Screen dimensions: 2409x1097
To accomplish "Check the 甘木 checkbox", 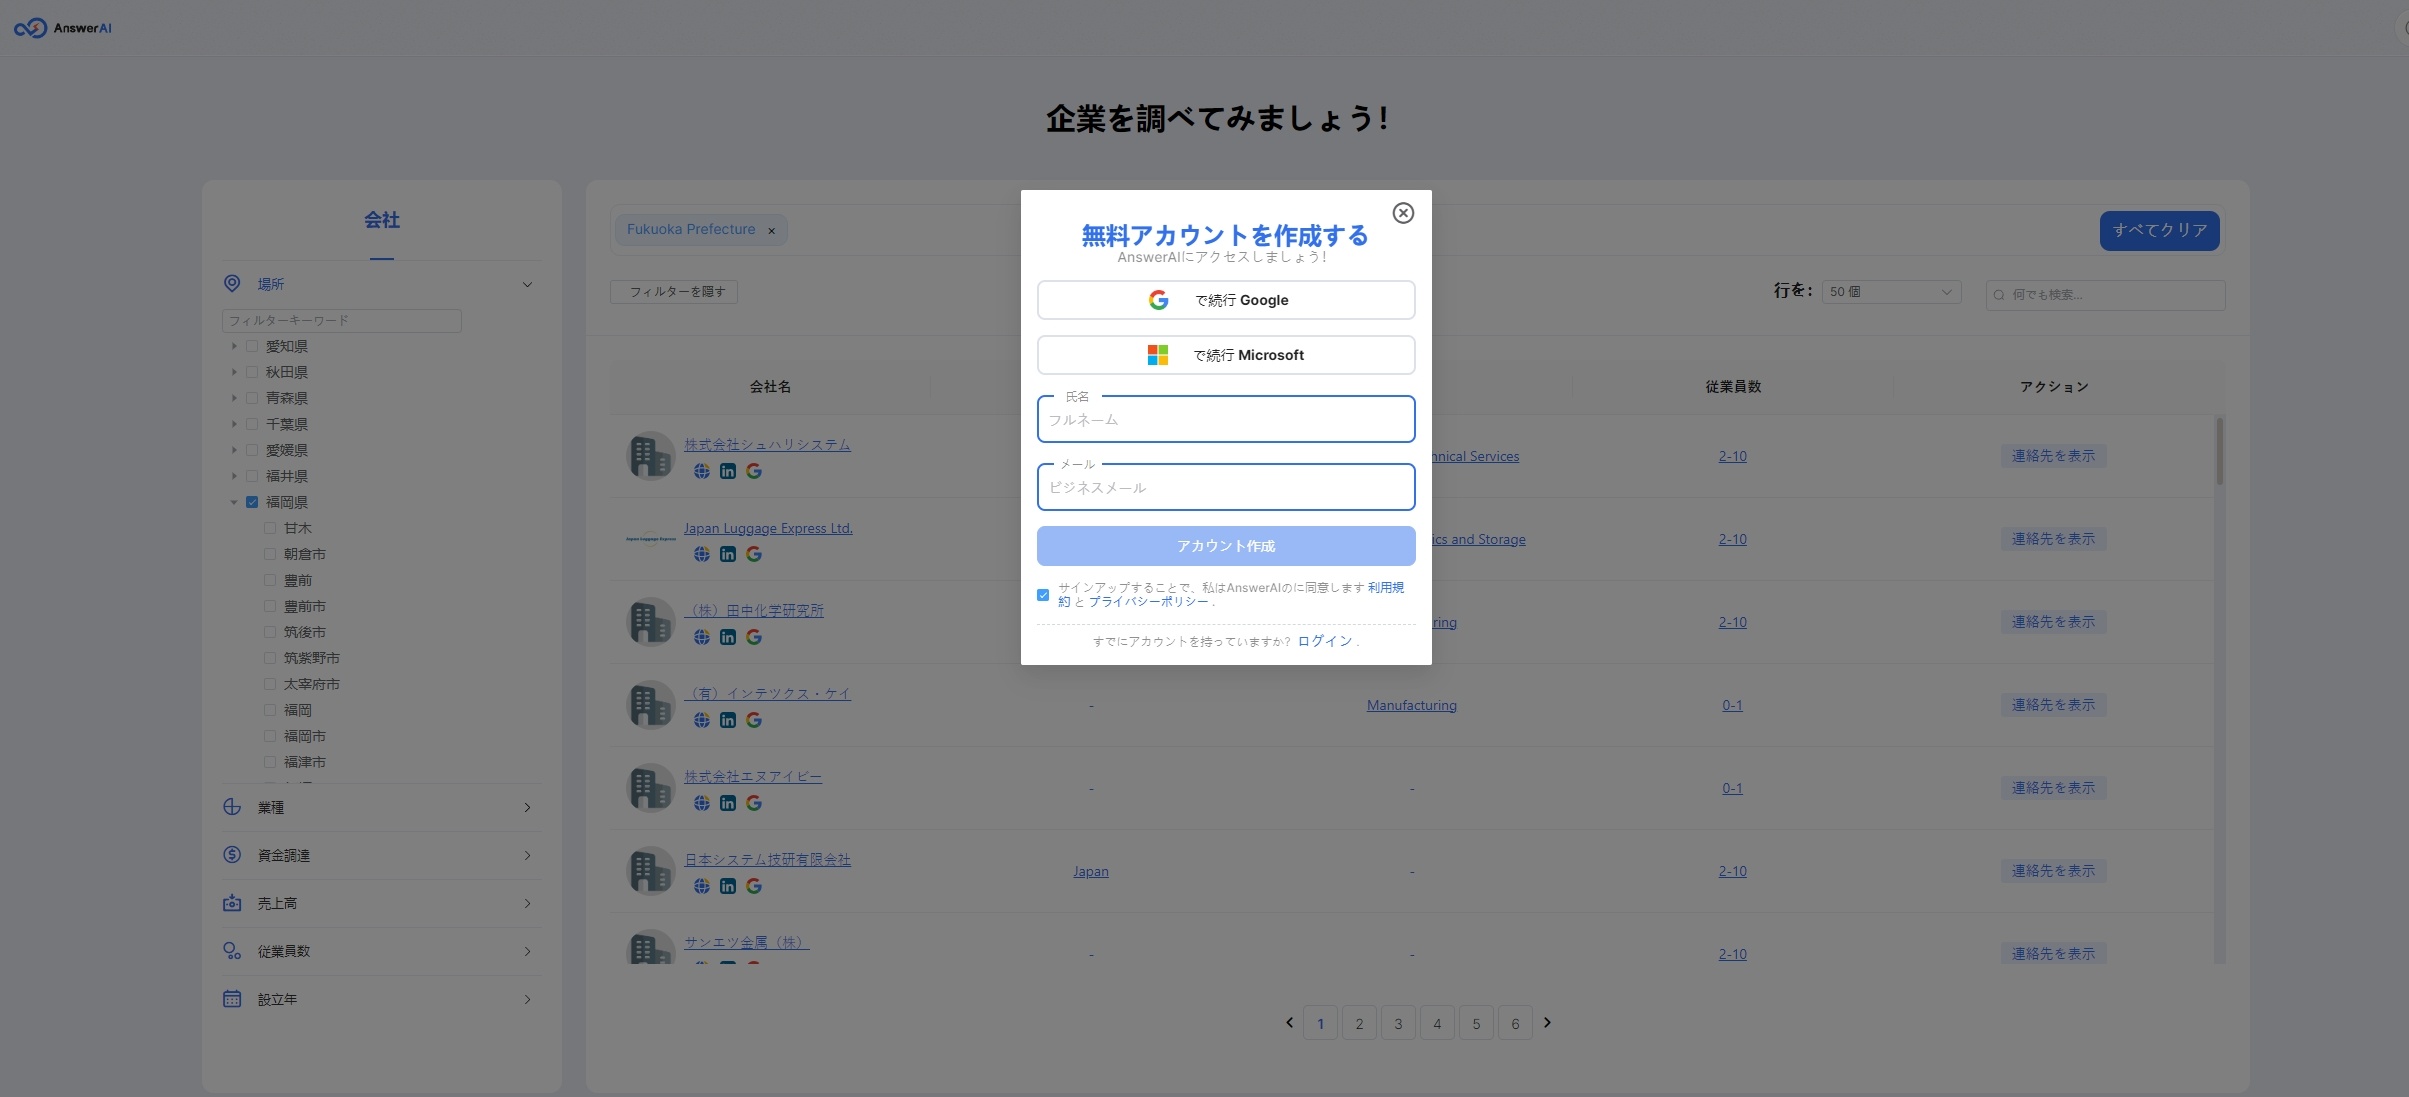I will point(270,528).
